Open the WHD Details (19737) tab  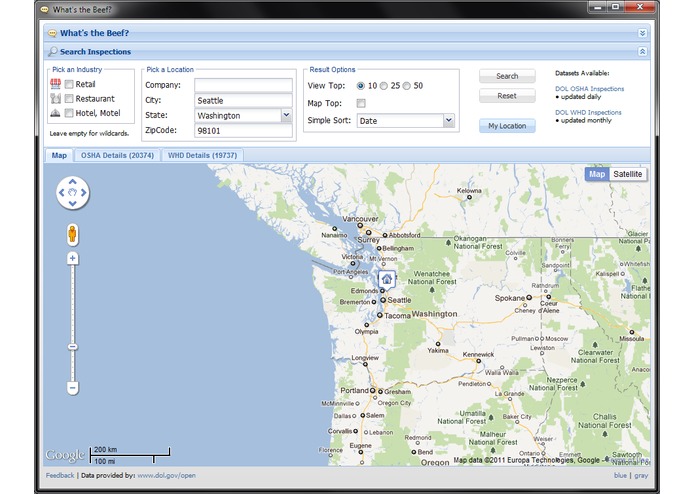tap(203, 156)
